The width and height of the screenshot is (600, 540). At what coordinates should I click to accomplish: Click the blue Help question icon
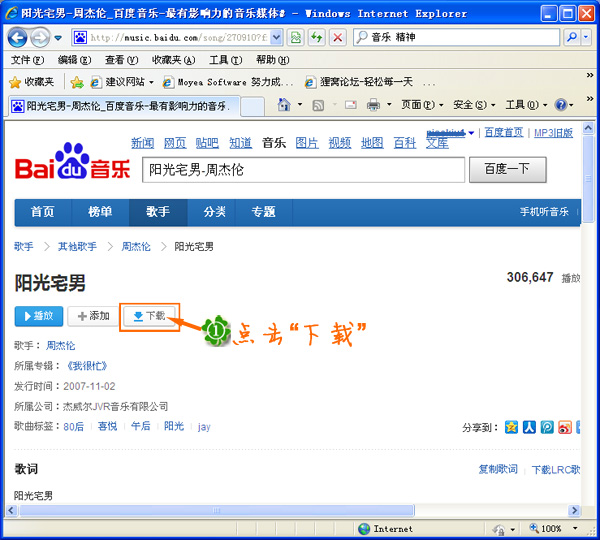coord(561,105)
